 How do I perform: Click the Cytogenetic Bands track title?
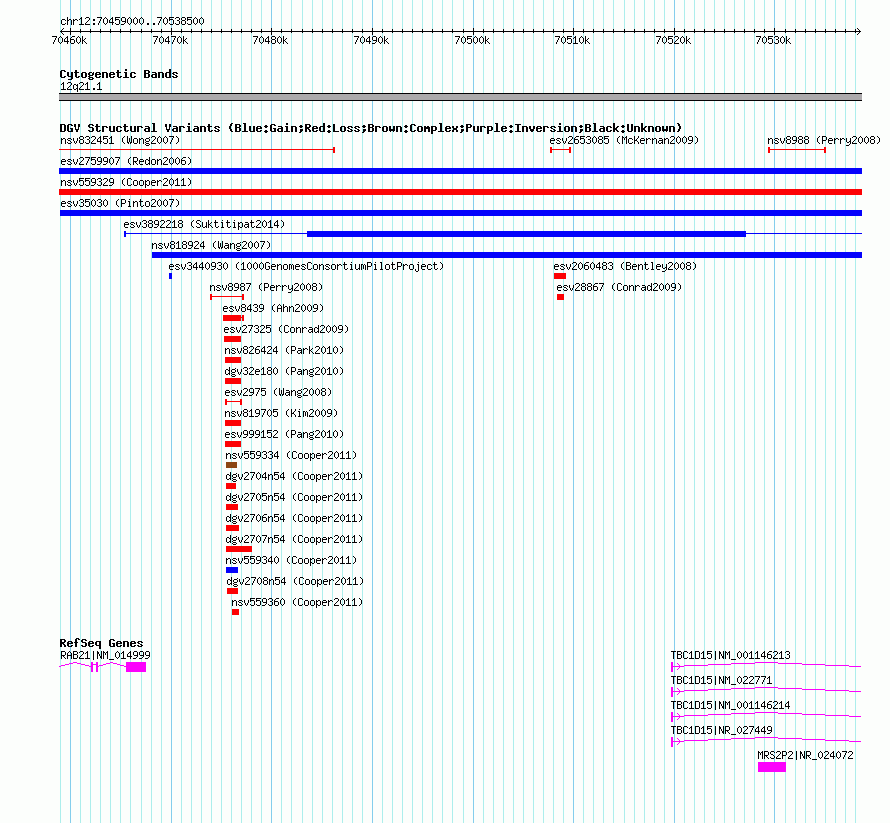(119, 74)
